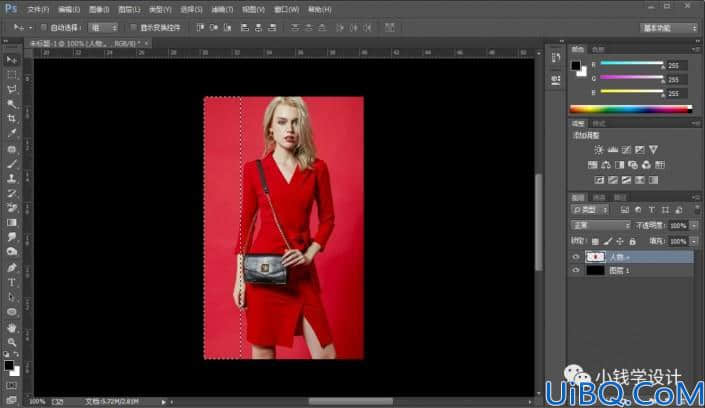
Task: Click the align top edges icon
Action: click(200, 28)
